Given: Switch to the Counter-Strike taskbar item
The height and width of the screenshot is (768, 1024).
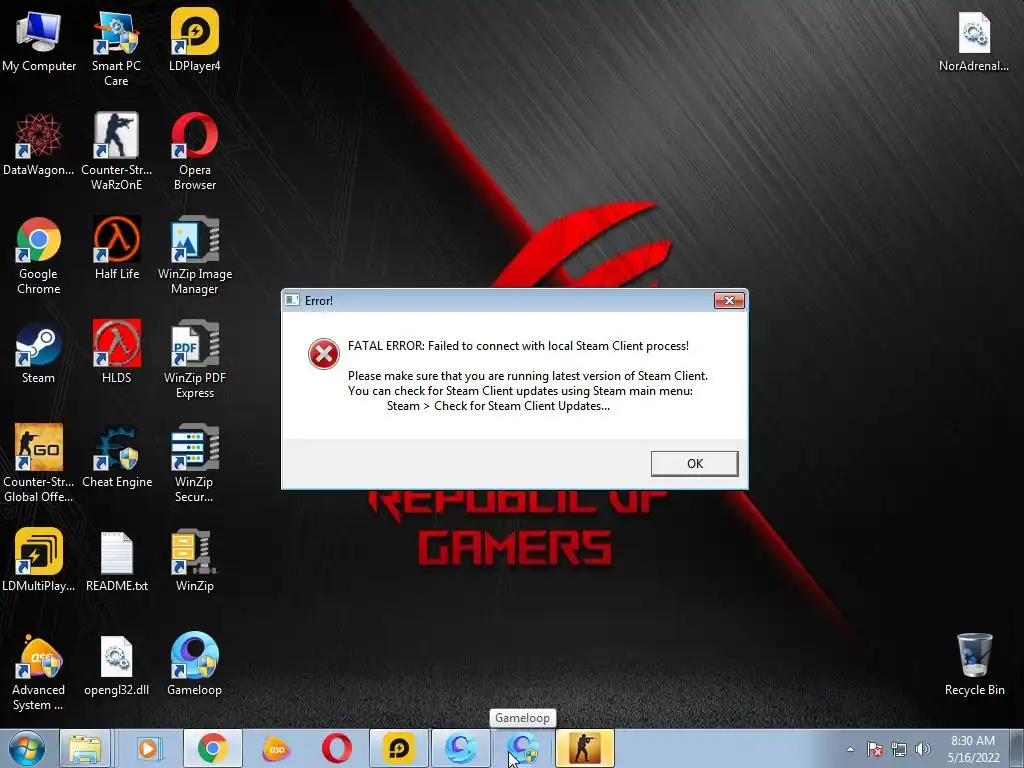Looking at the screenshot, I should [585, 748].
